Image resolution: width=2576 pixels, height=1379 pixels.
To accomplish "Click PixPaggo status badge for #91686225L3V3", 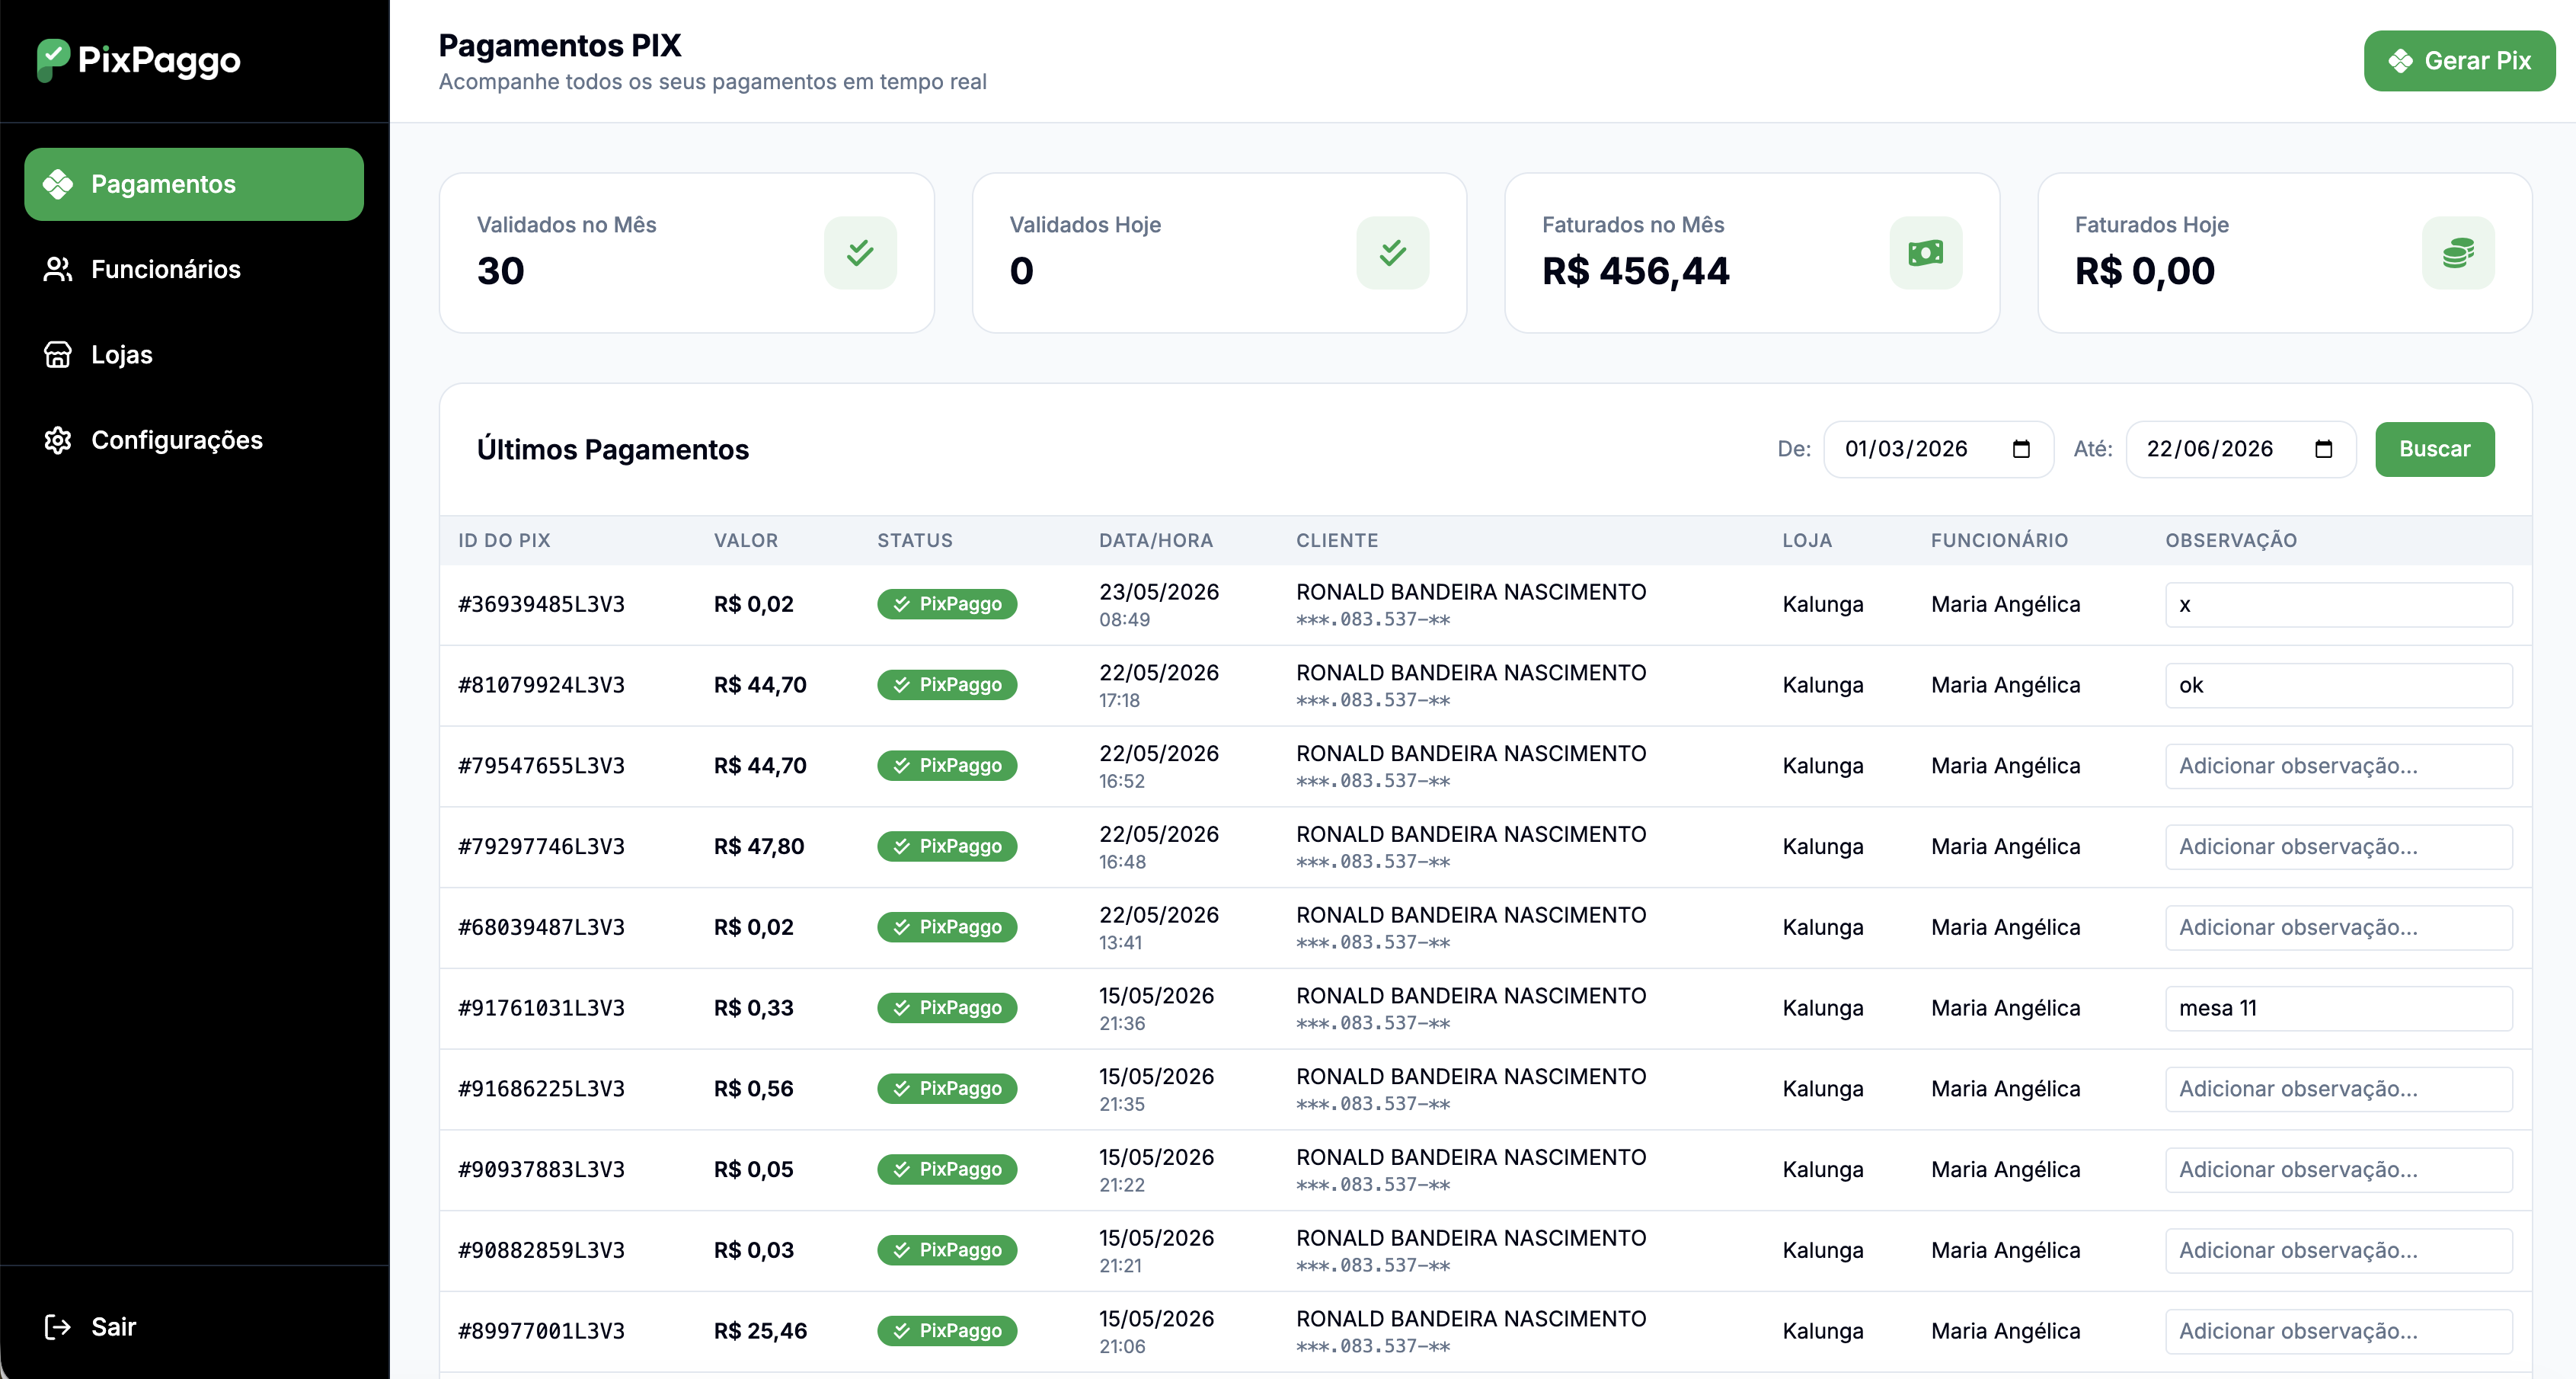I will click(x=947, y=1089).
